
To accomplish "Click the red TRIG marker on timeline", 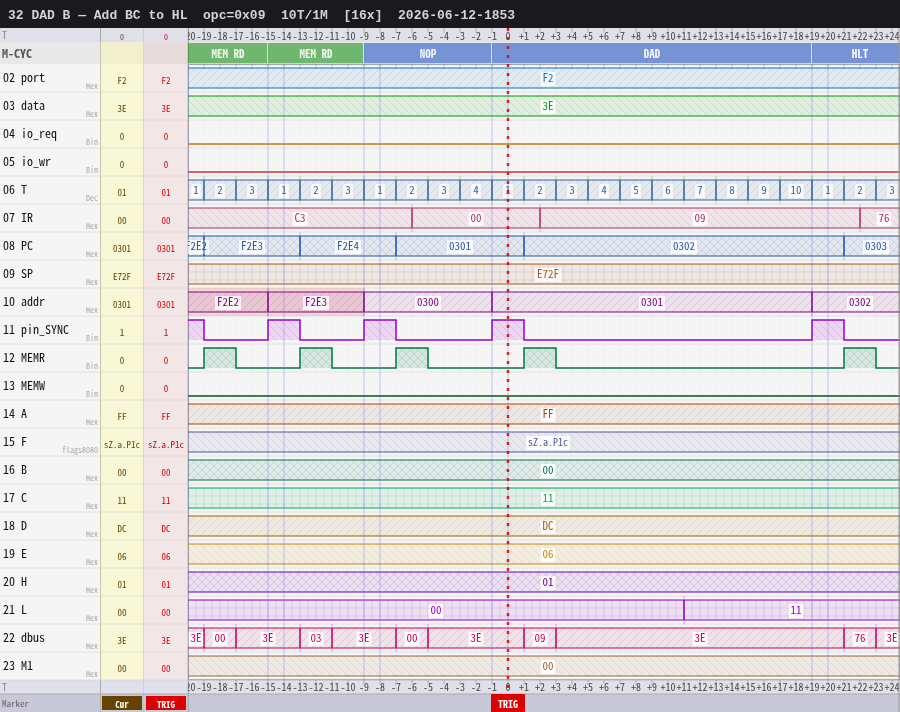I will [x=507, y=704].
